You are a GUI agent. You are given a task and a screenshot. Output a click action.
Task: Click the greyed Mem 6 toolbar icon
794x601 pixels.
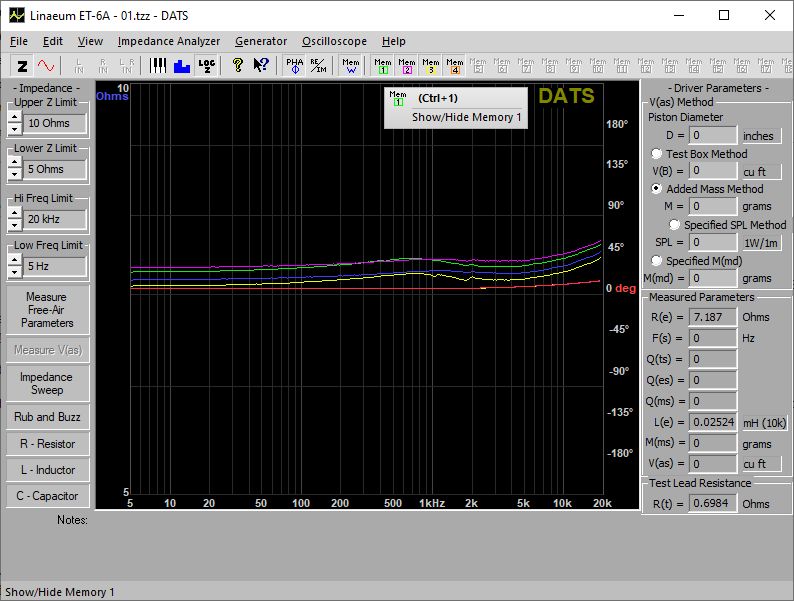pyautogui.click(x=502, y=66)
